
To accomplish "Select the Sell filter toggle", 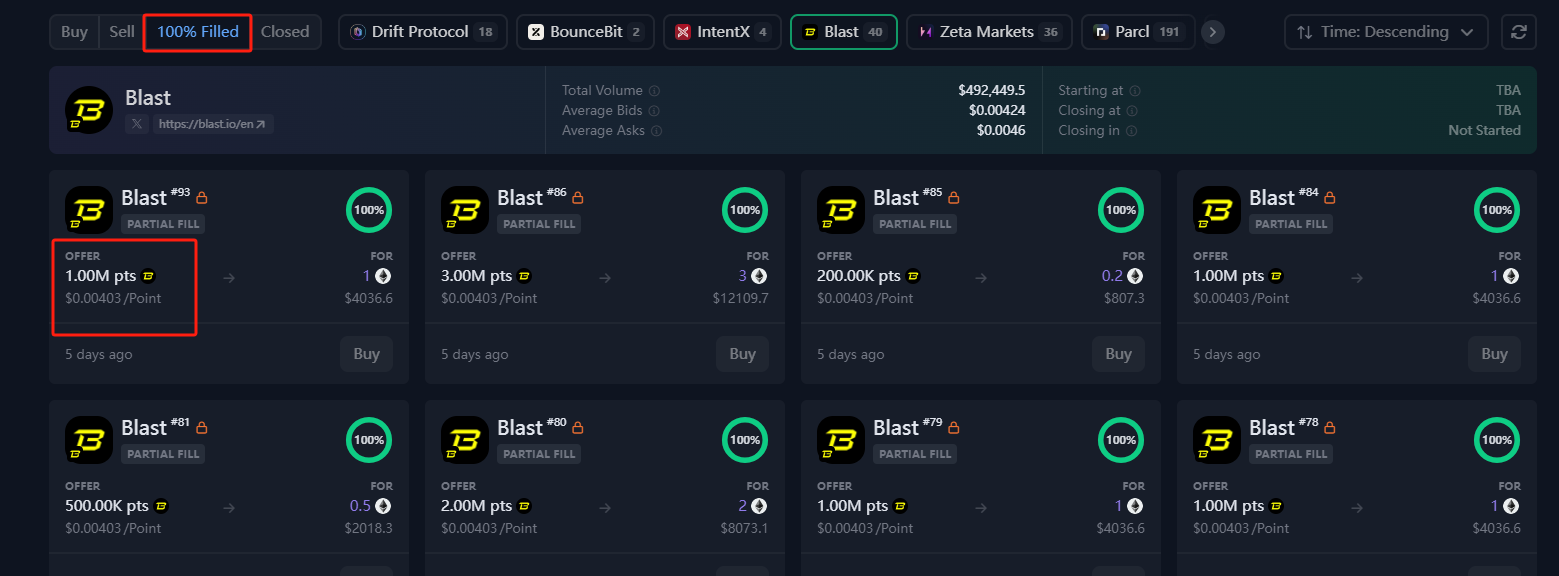I will (x=122, y=32).
